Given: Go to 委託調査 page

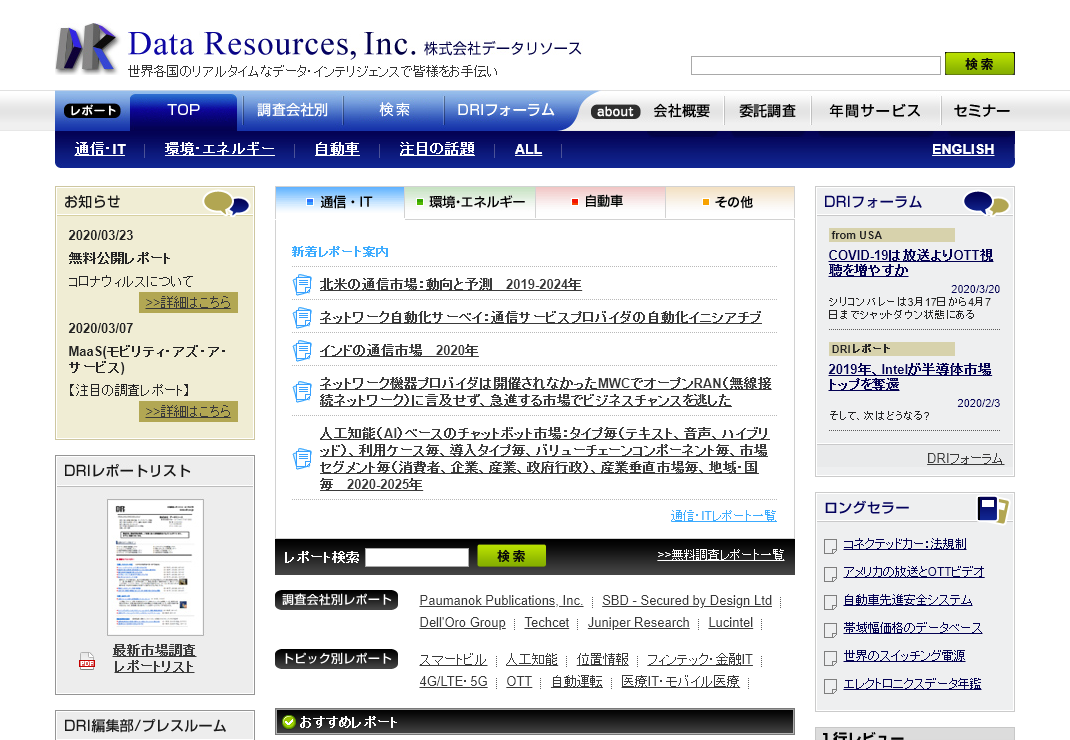Looking at the screenshot, I should [x=768, y=111].
